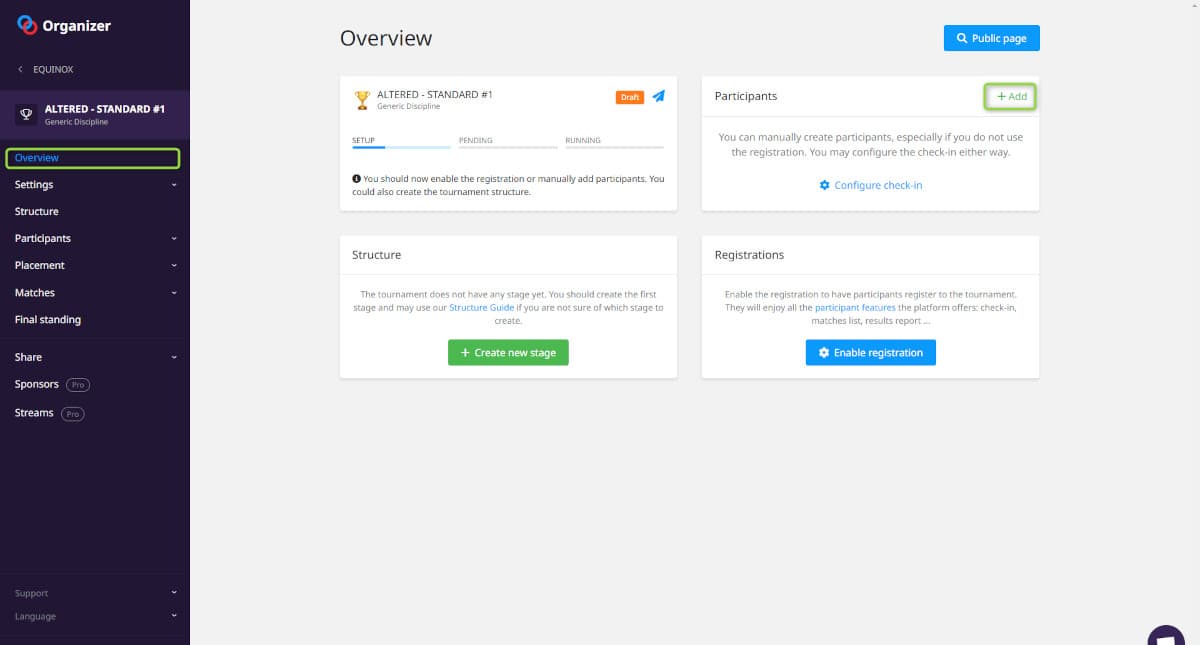Click the Draft status badge
The height and width of the screenshot is (645, 1200).
tap(630, 97)
